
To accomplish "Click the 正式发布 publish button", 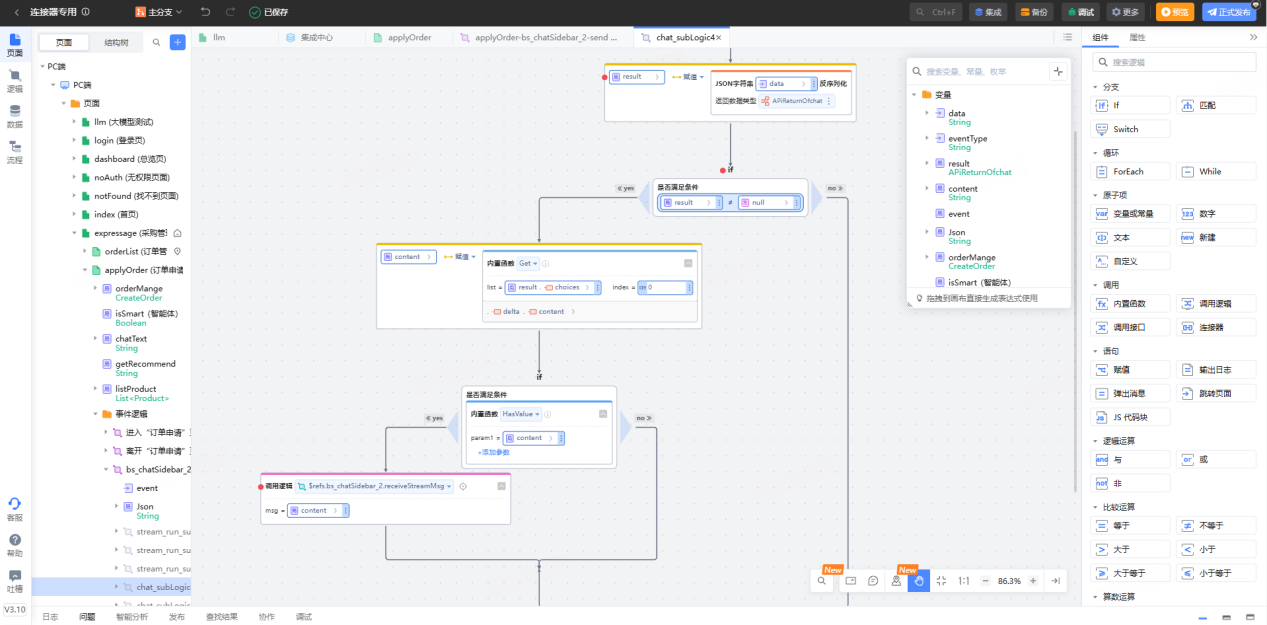I will [1229, 12].
